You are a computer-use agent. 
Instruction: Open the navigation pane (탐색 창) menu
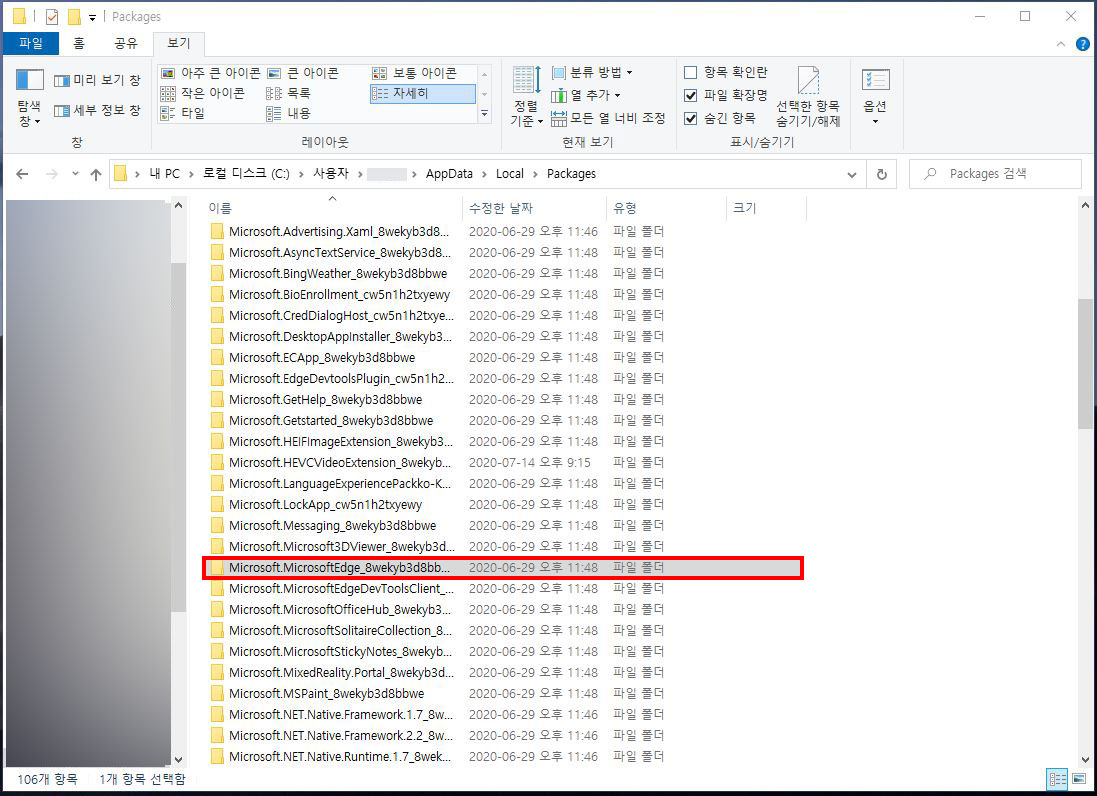pos(29,98)
